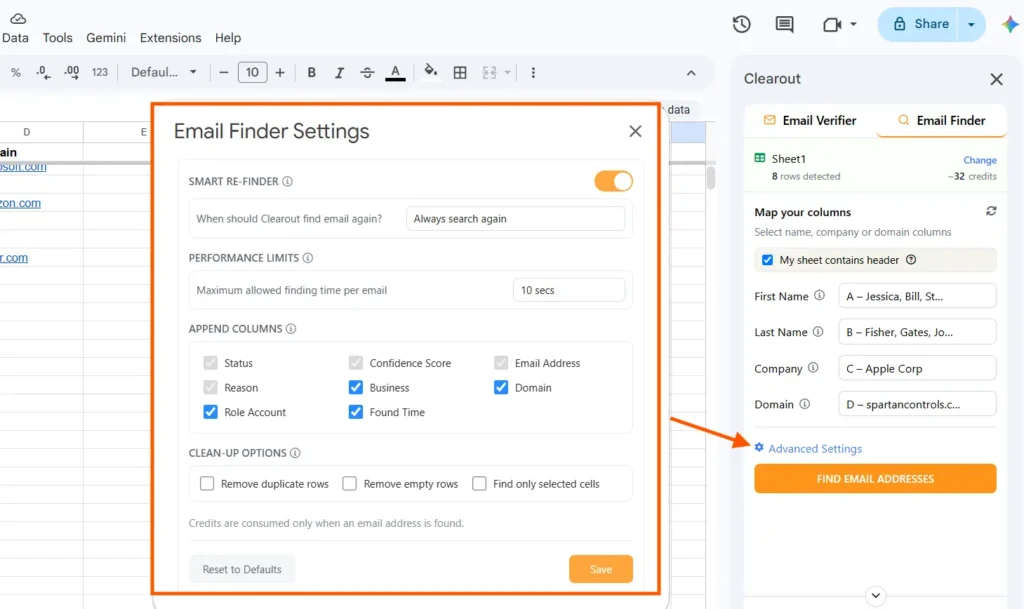Open the fill color bucket
This screenshot has height=609, width=1024.
(430, 72)
